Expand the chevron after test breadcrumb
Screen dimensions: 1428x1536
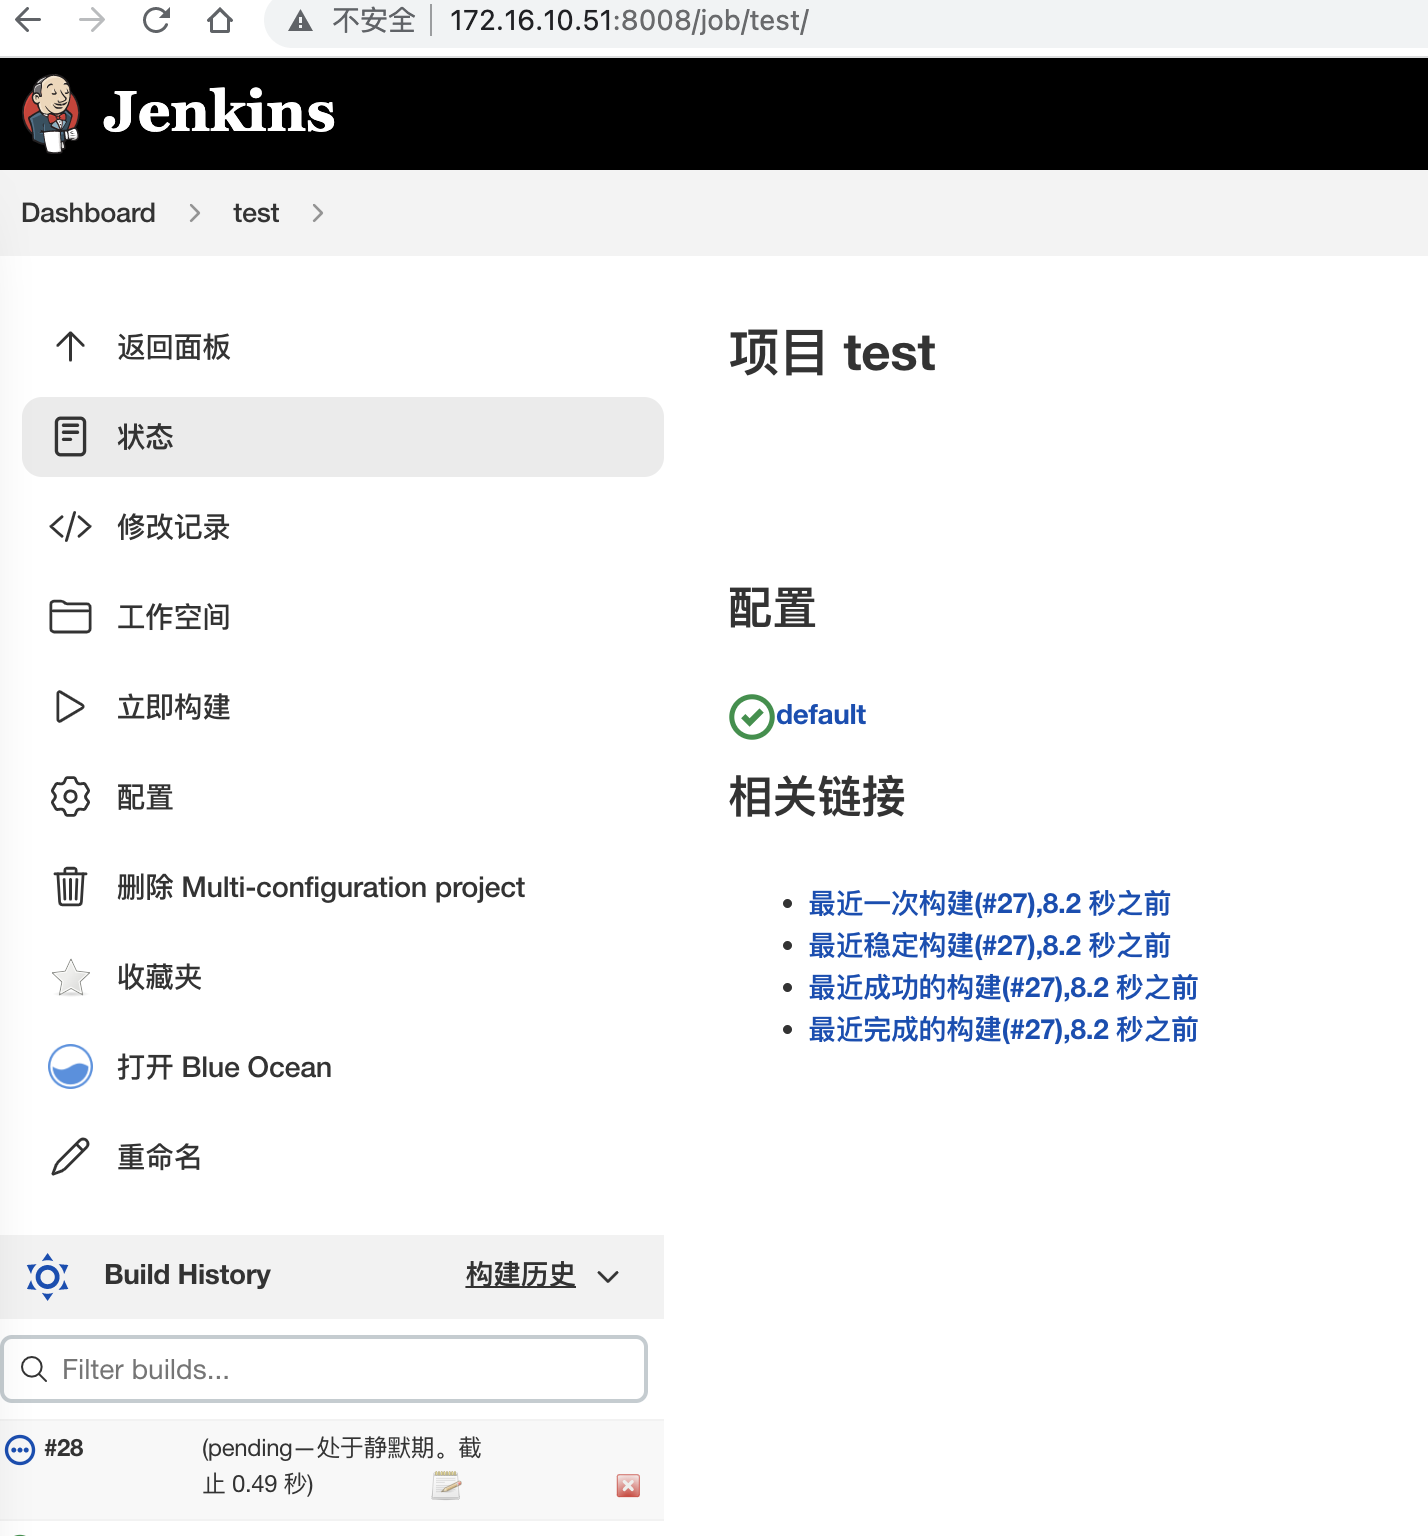pos(317,213)
